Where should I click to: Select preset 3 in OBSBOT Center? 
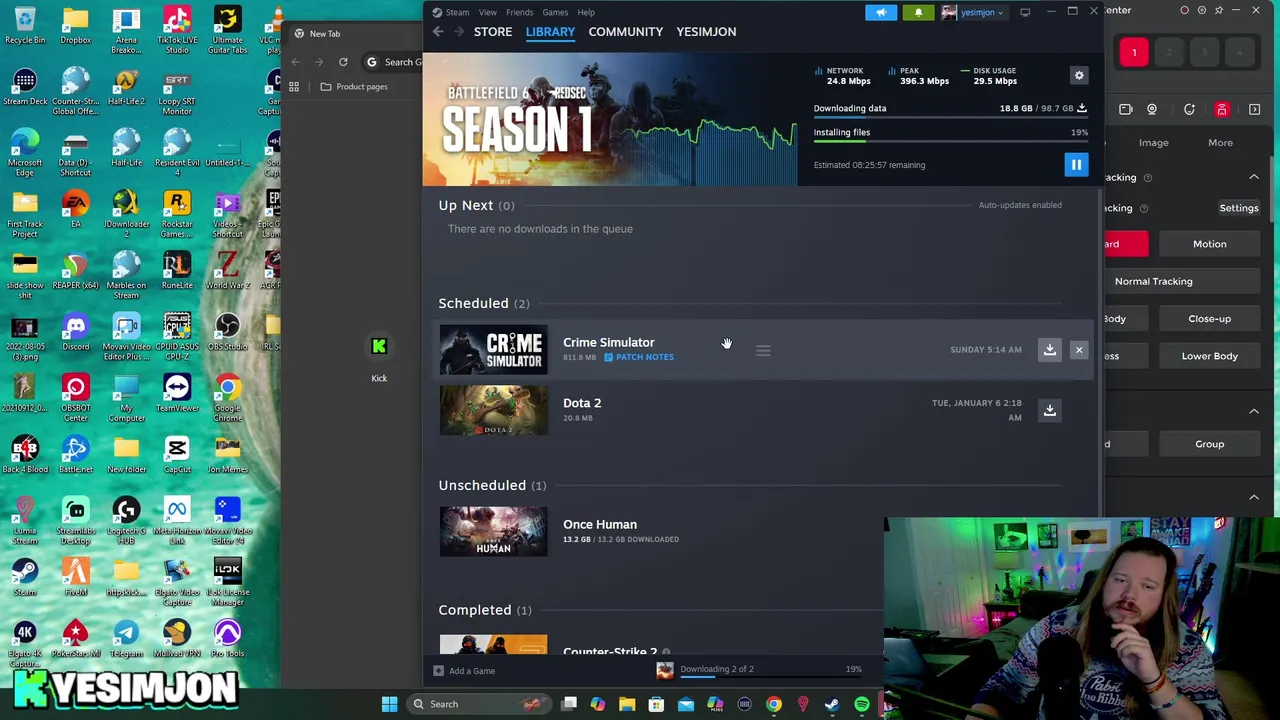click(1204, 52)
